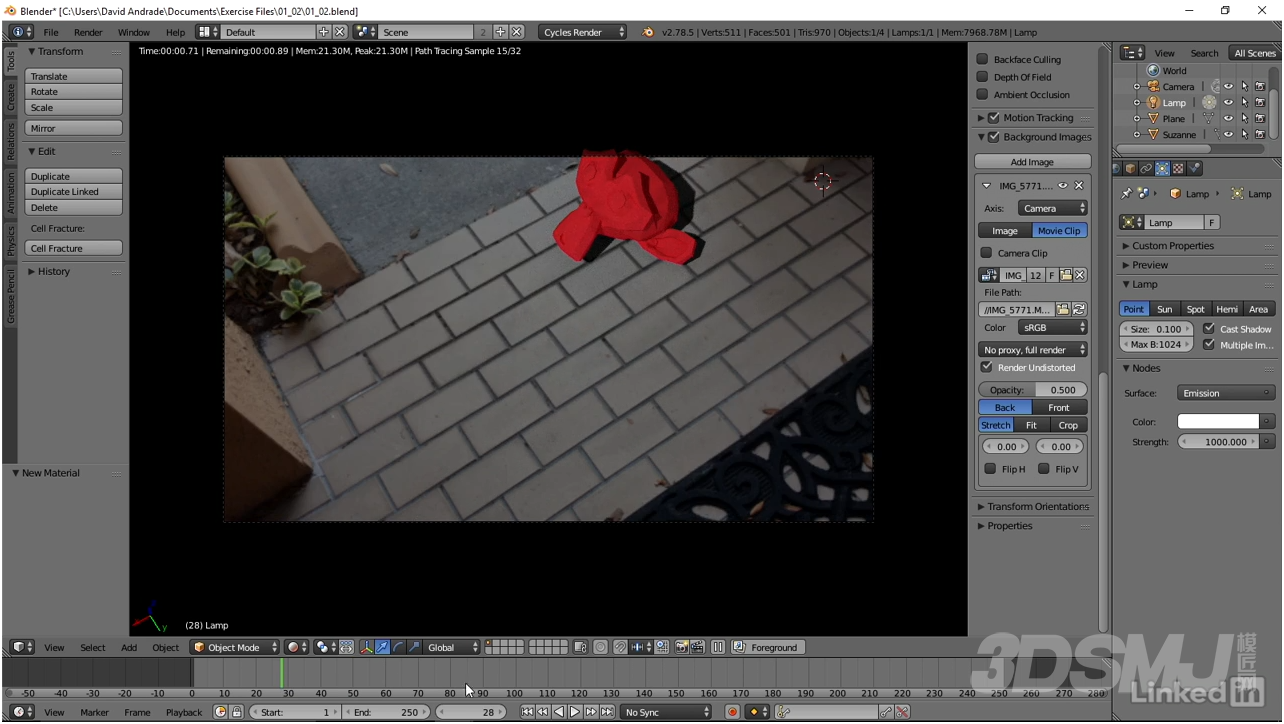Click the Lamp light-bulb icon in outliner
This screenshot has height=724, width=1284.
(1153, 103)
